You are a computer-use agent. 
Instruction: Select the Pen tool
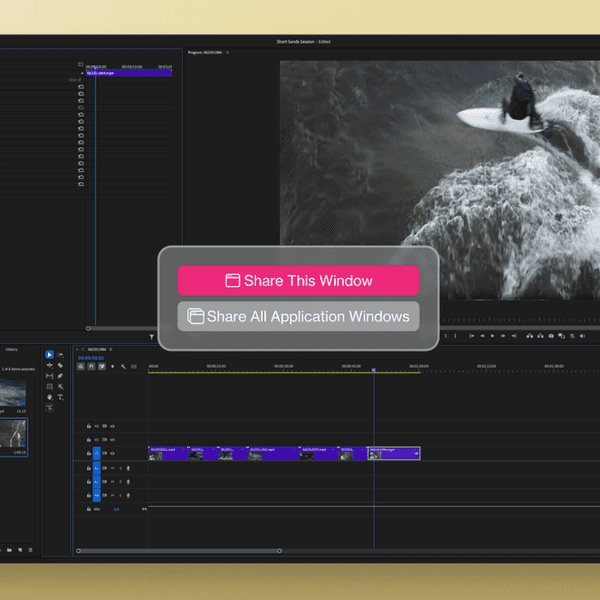point(60,376)
